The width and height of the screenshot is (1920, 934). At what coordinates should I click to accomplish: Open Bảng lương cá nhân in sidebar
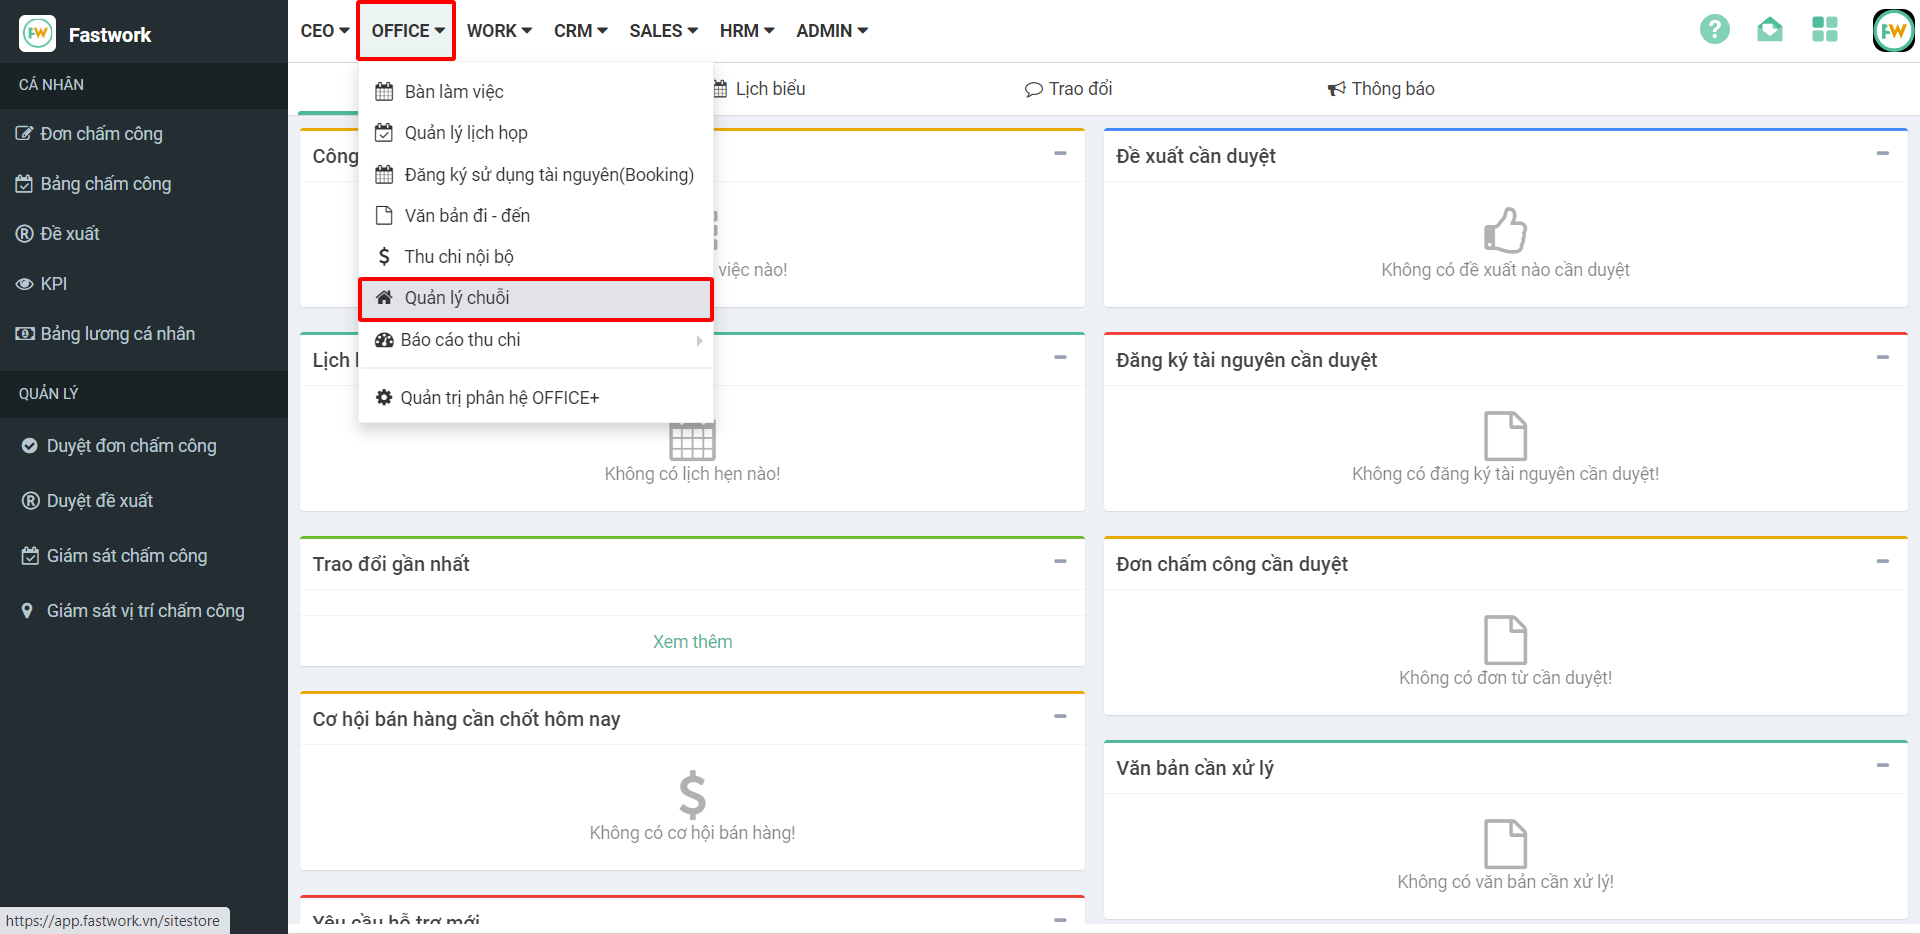tap(117, 334)
